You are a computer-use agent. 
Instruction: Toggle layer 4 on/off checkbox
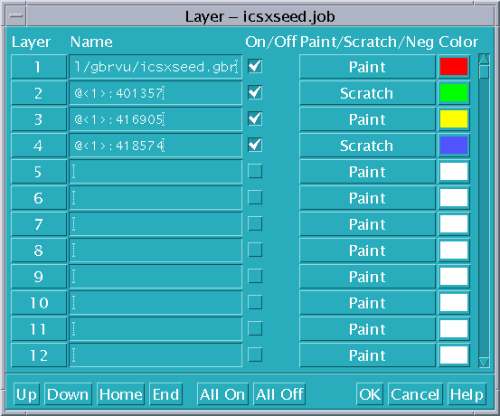(255, 145)
